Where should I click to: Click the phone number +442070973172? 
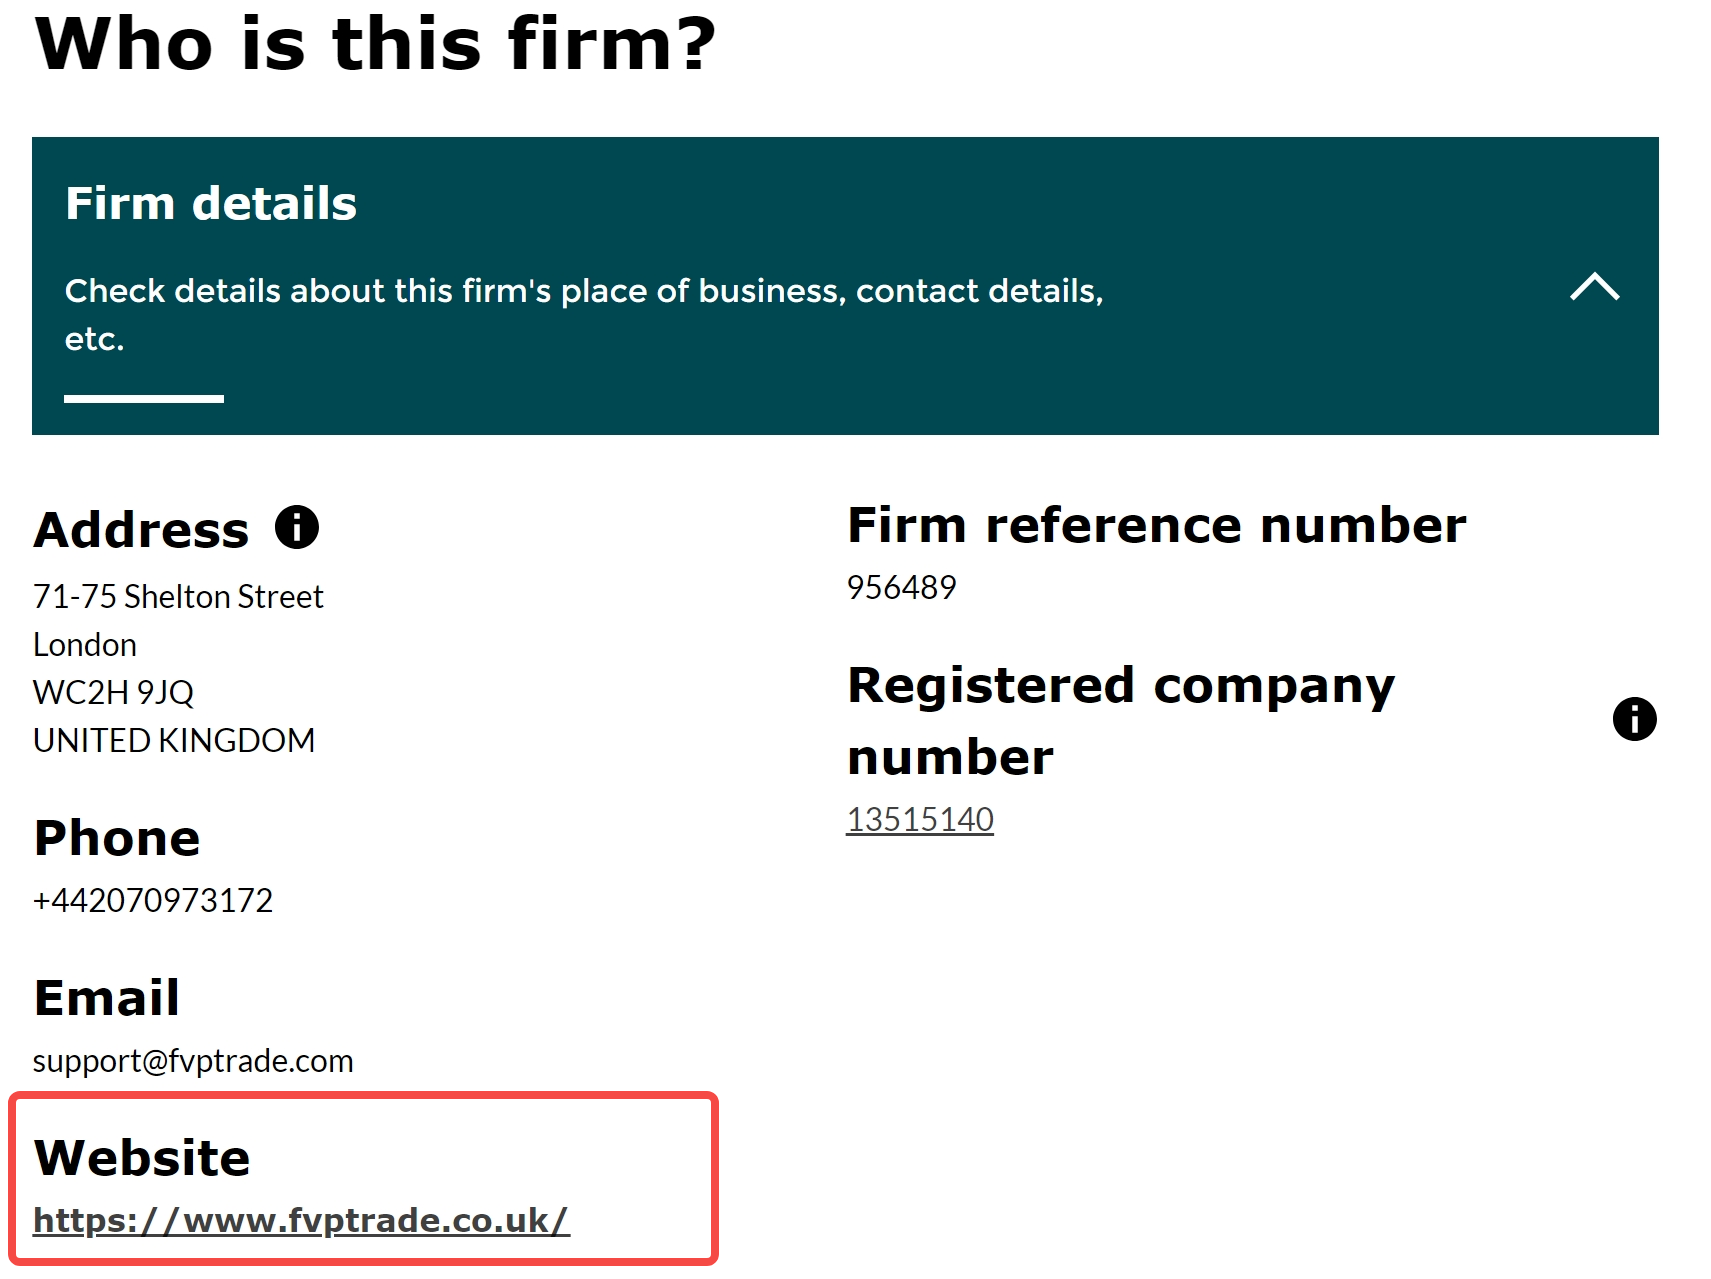pos(153,901)
